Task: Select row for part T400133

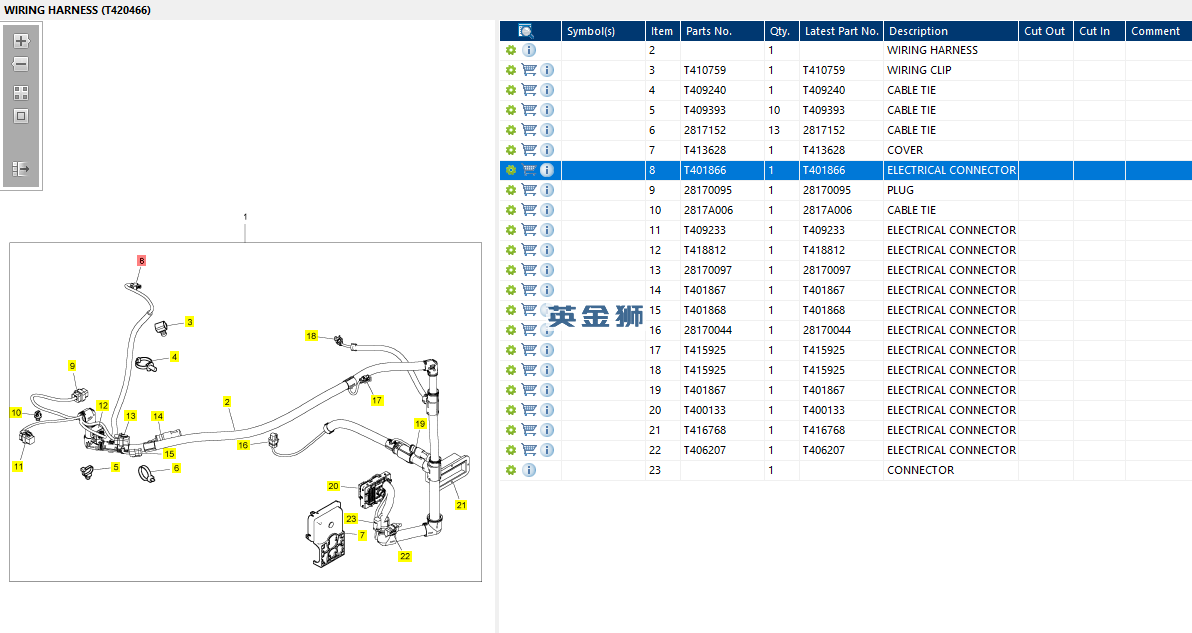Action: 845,410
